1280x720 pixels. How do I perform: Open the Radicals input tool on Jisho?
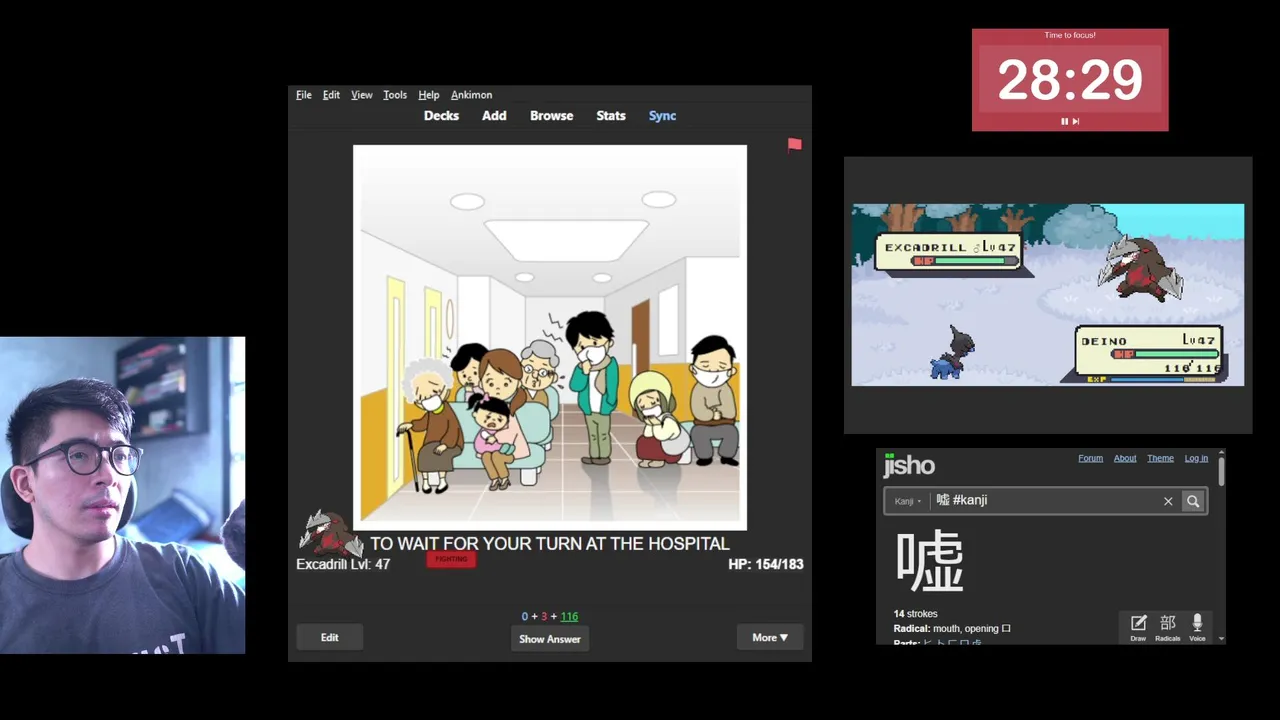point(1167,628)
